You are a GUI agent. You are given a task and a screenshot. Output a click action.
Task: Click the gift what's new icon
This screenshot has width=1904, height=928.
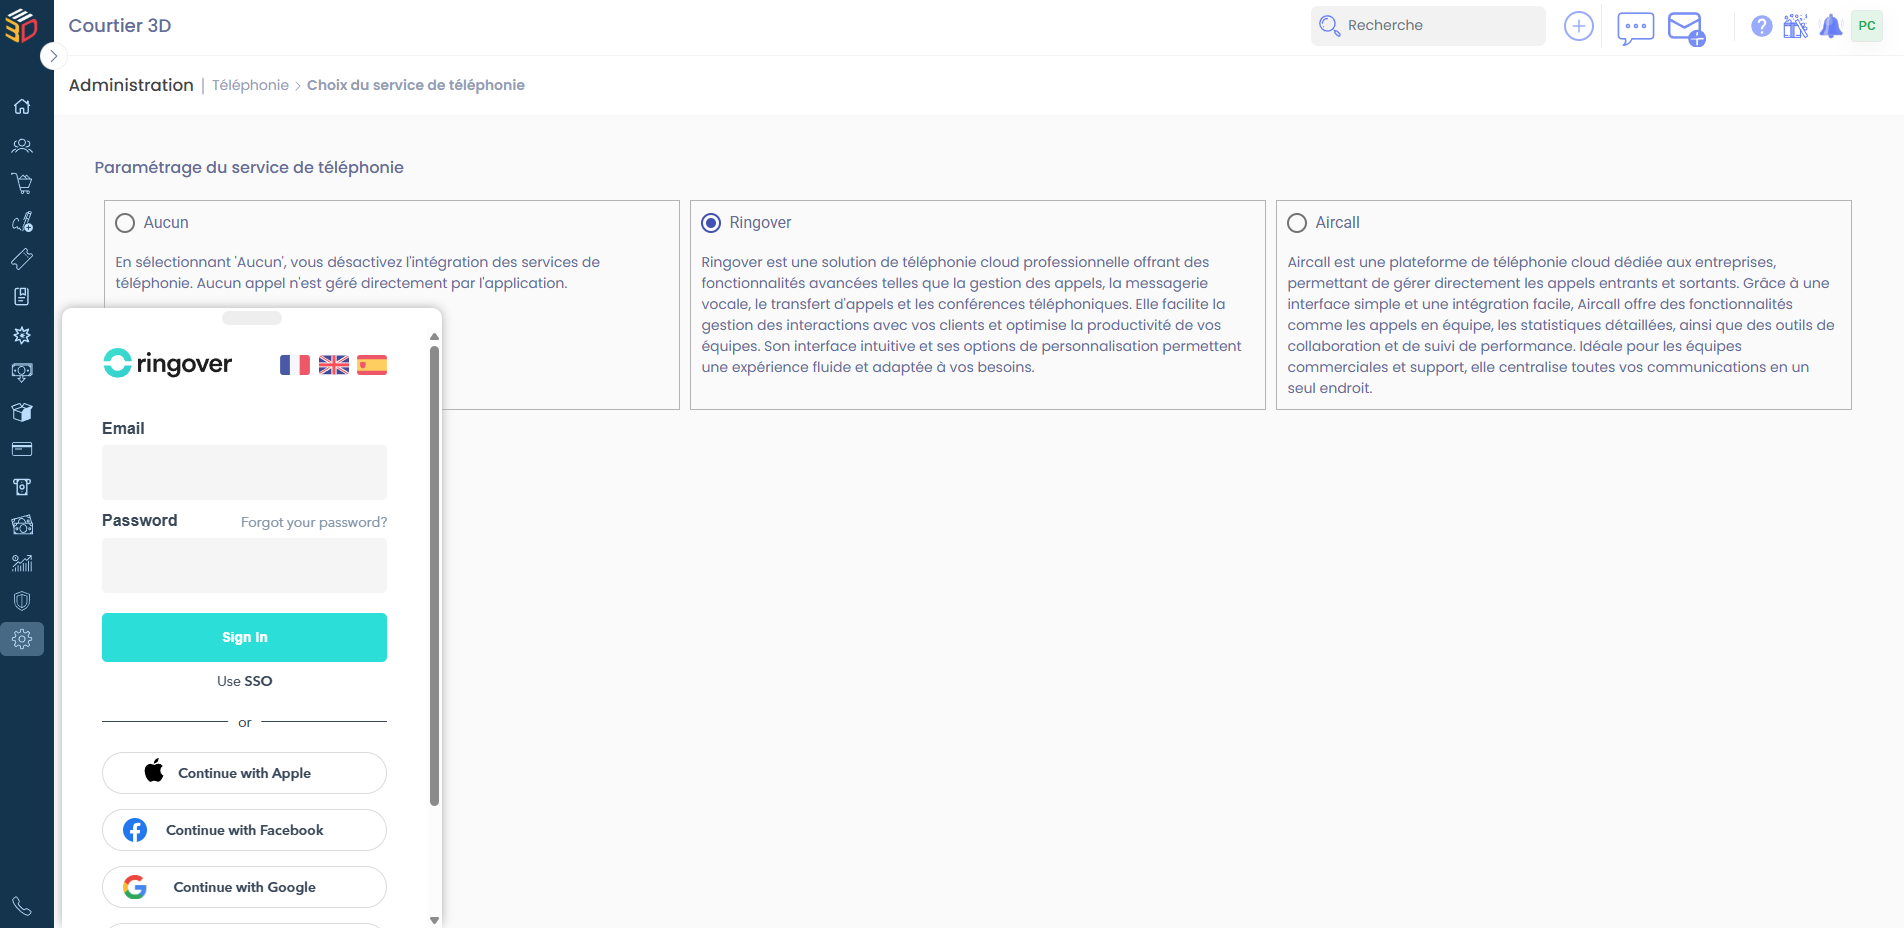pos(1796,26)
